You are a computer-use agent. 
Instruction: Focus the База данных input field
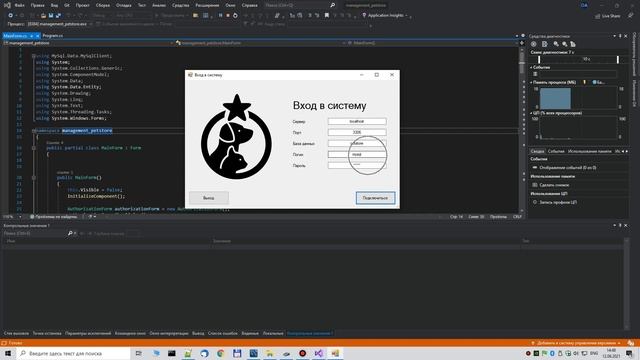pos(357,143)
